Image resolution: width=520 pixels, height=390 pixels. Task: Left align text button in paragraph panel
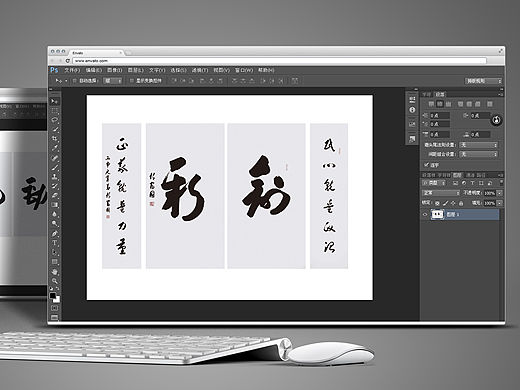(431, 104)
